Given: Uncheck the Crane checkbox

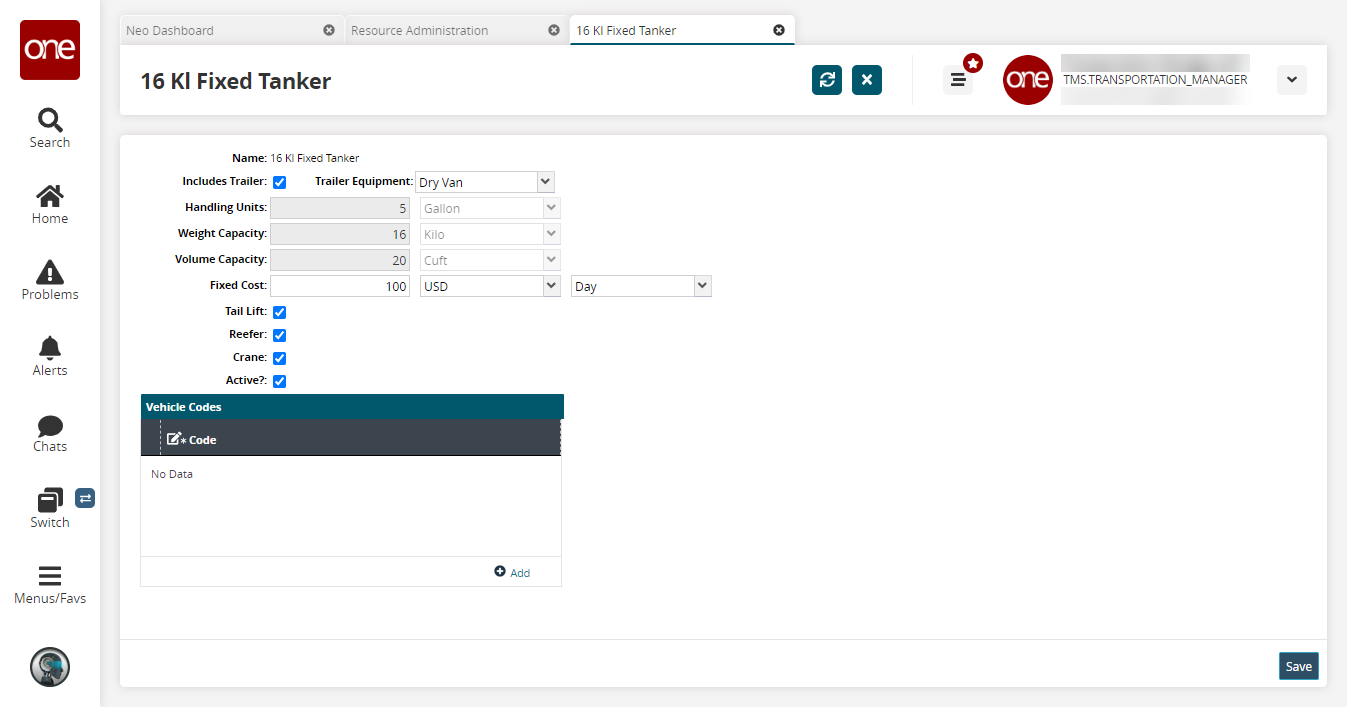Looking at the screenshot, I should (280, 358).
